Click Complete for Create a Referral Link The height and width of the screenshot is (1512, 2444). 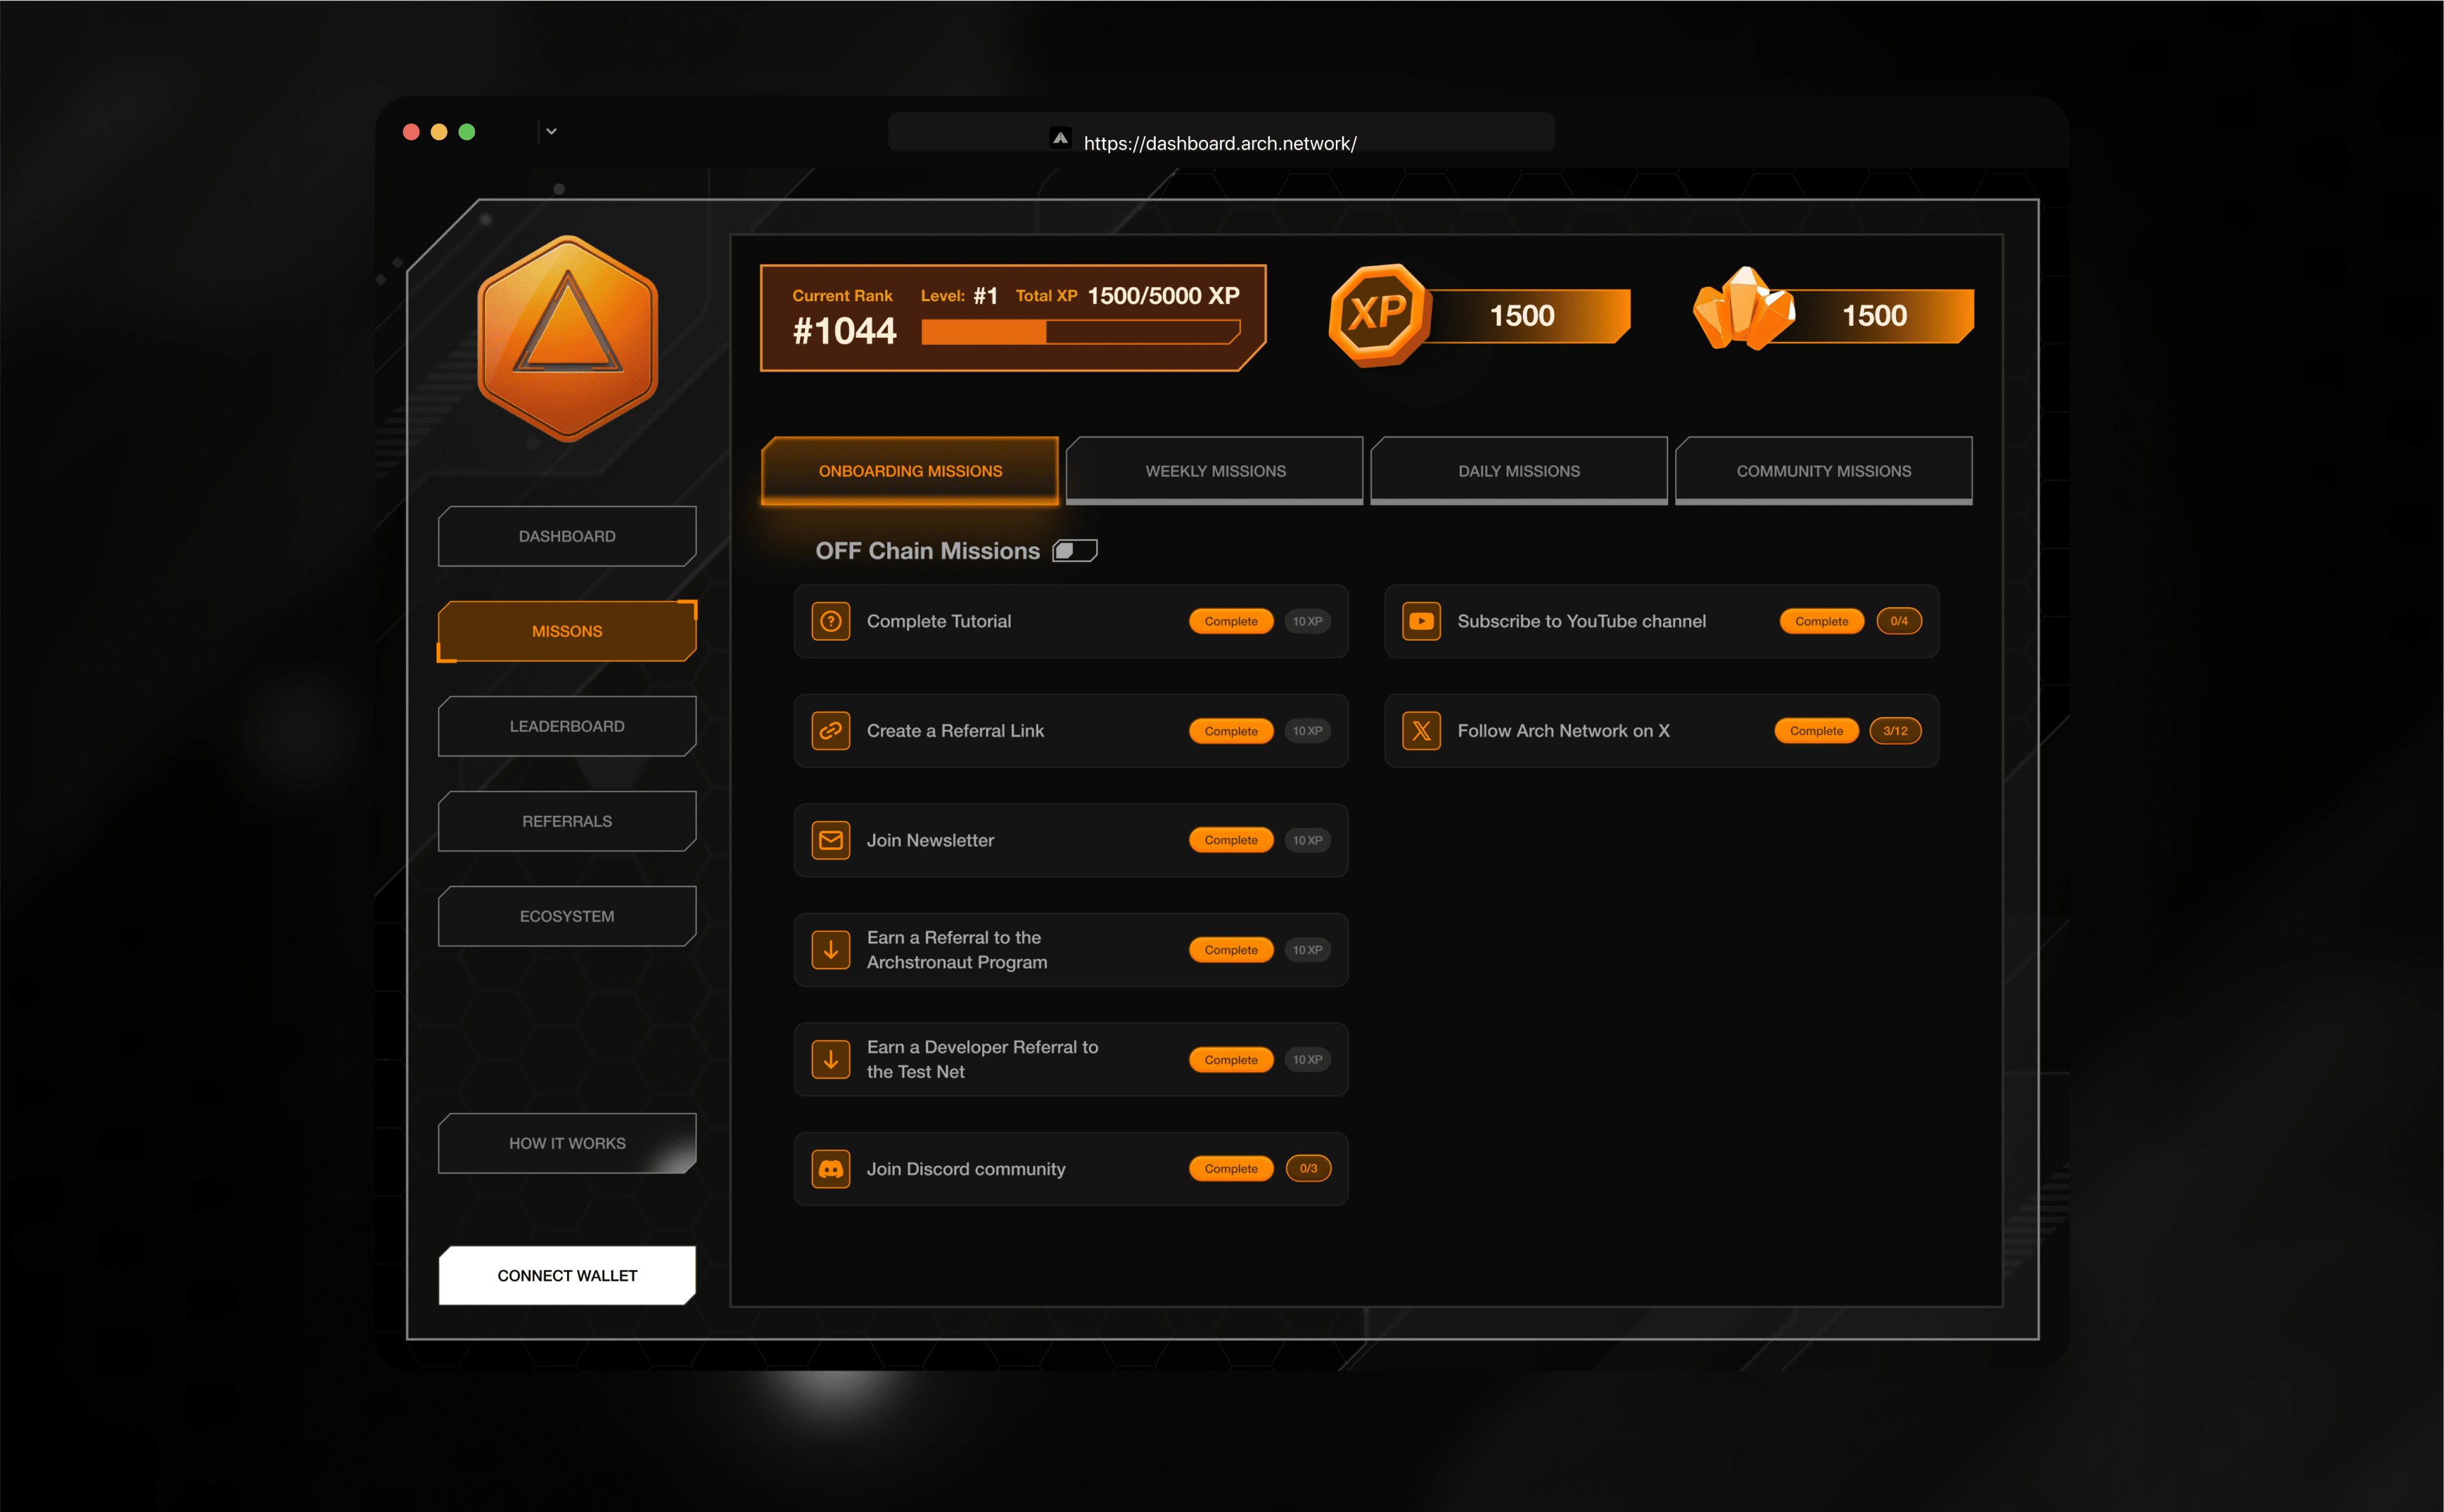tap(1231, 731)
